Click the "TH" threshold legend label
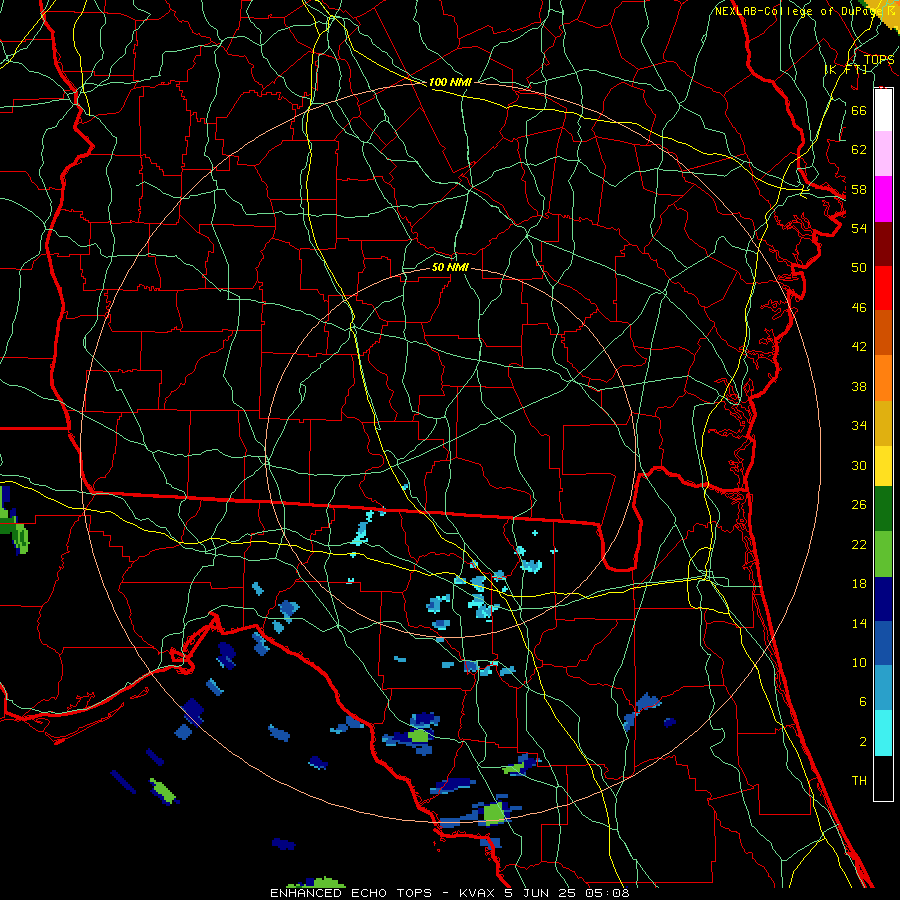Screen dimensions: 900x900 pos(859,780)
